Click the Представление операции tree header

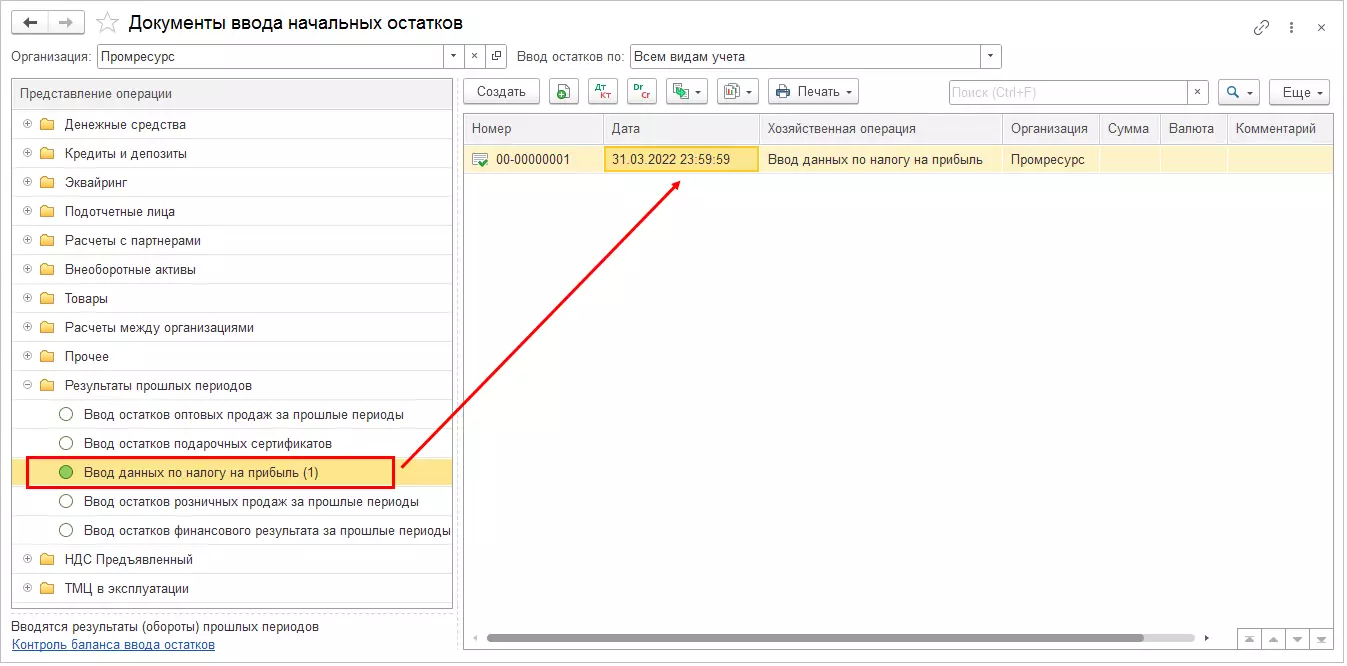coord(232,94)
